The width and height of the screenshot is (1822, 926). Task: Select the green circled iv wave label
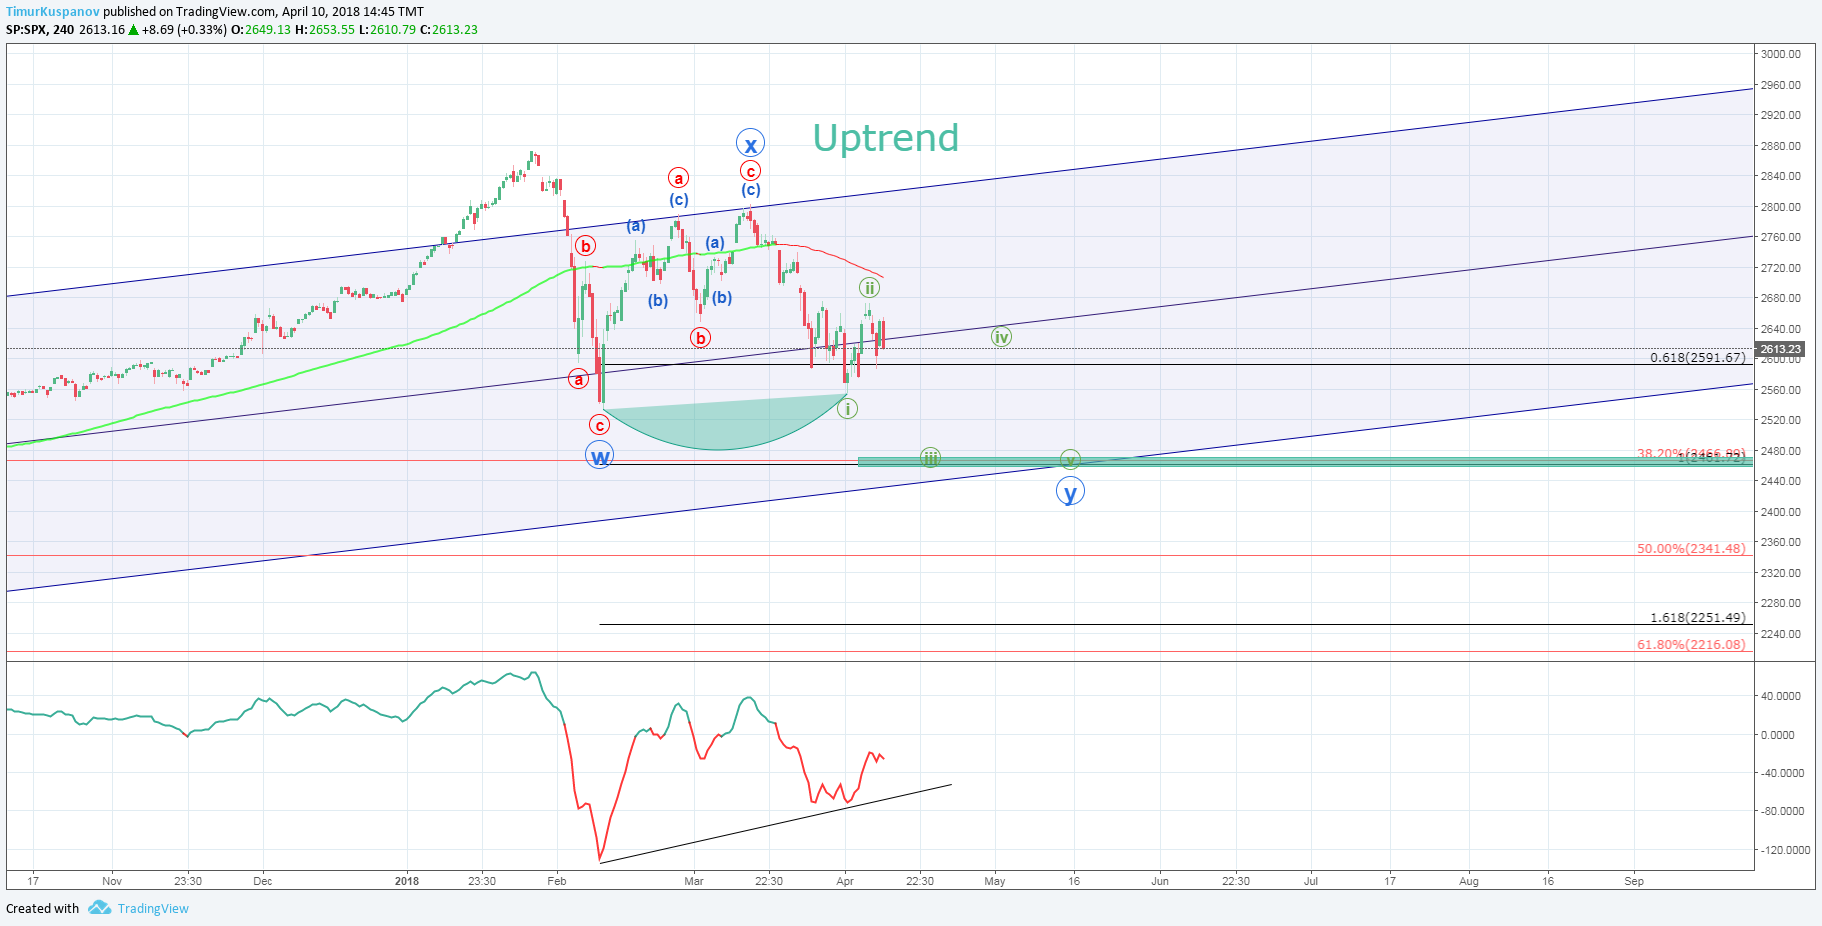coord(1001,337)
